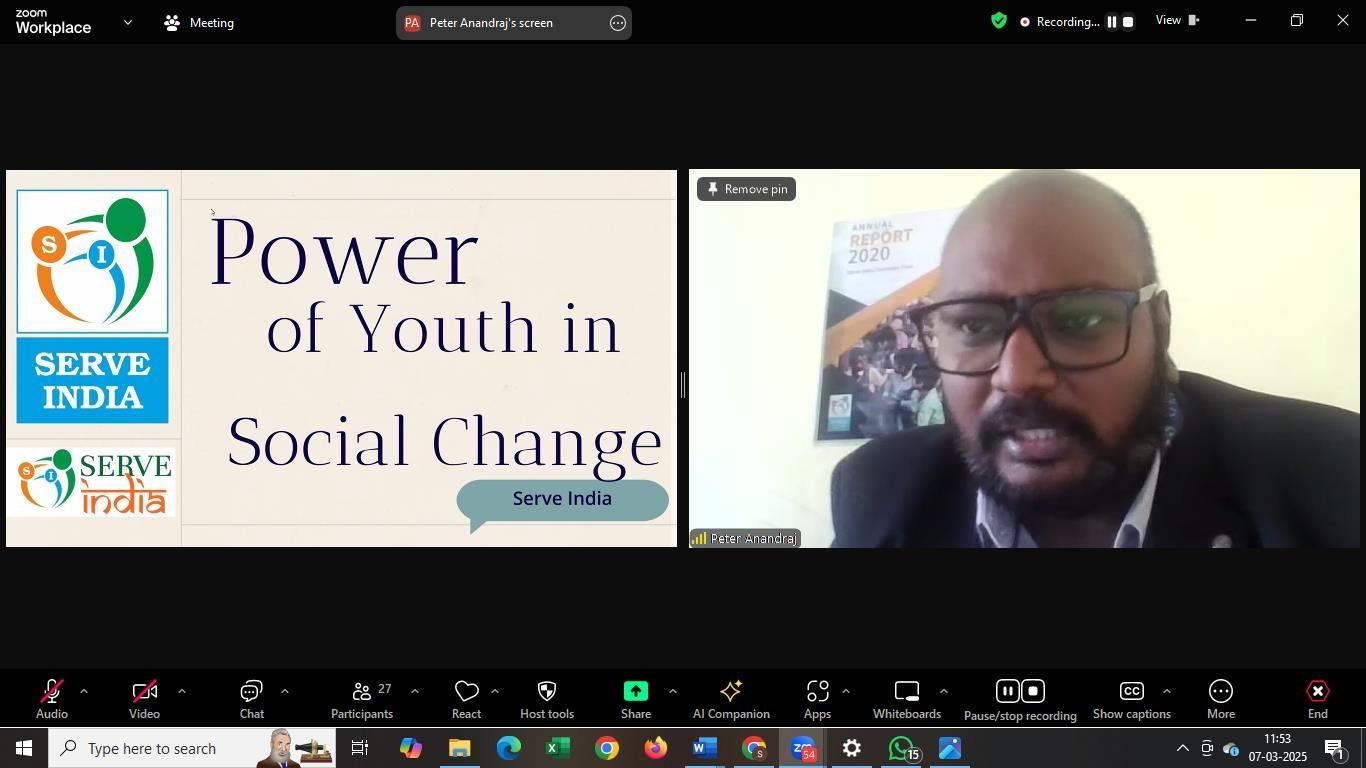The height and width of the screenshot is (768, 1366).
Task: Click Recording indicator text
Action: [1068, 22]
